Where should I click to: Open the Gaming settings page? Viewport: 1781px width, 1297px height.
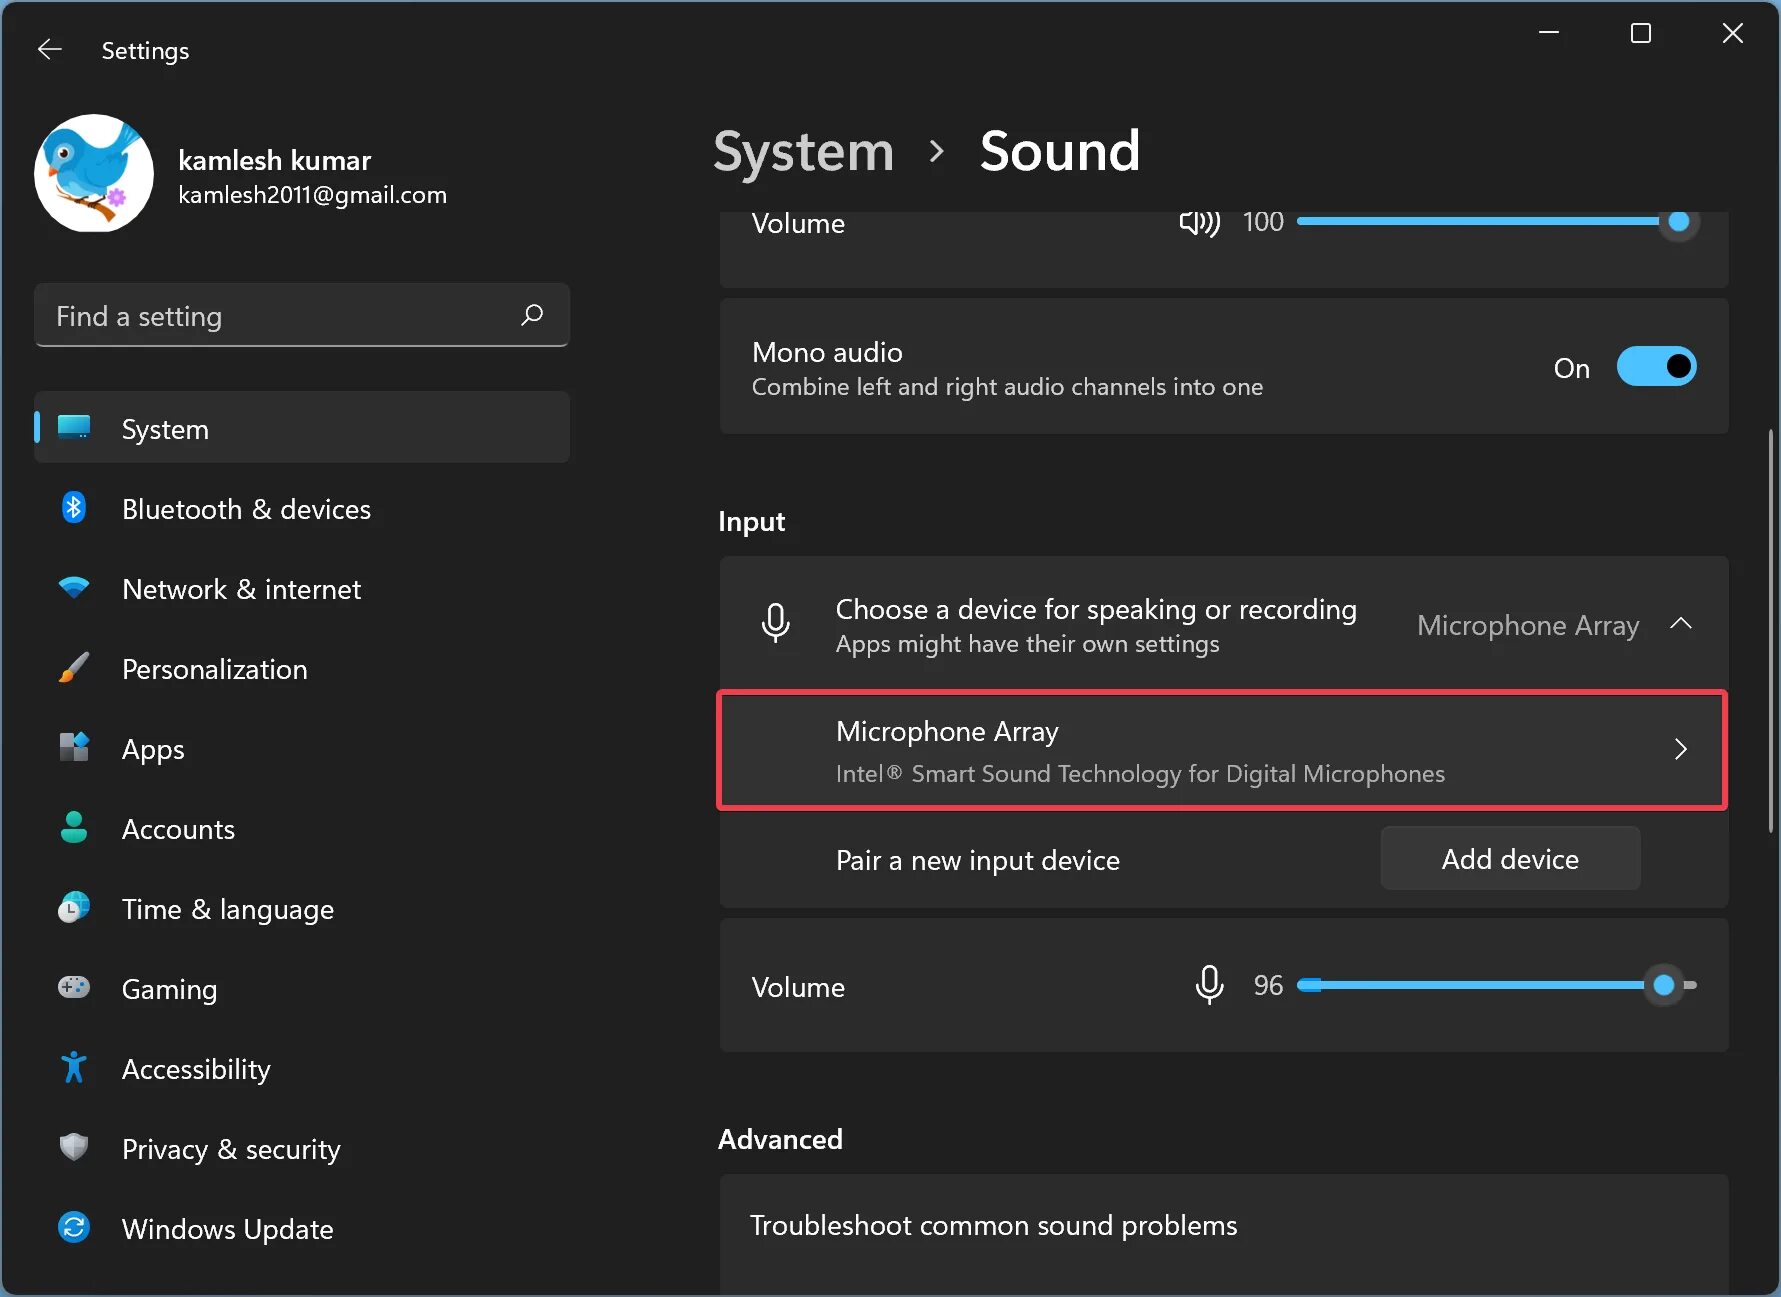(x=169, y=989)
